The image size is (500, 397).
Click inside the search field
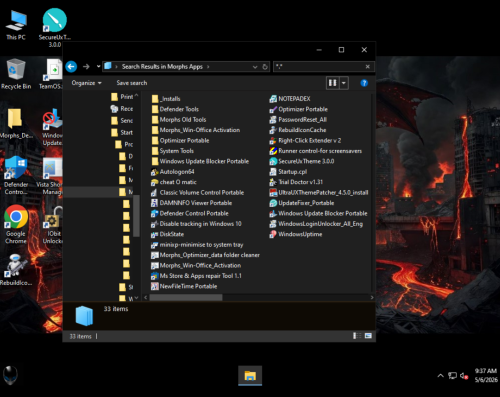318,67
